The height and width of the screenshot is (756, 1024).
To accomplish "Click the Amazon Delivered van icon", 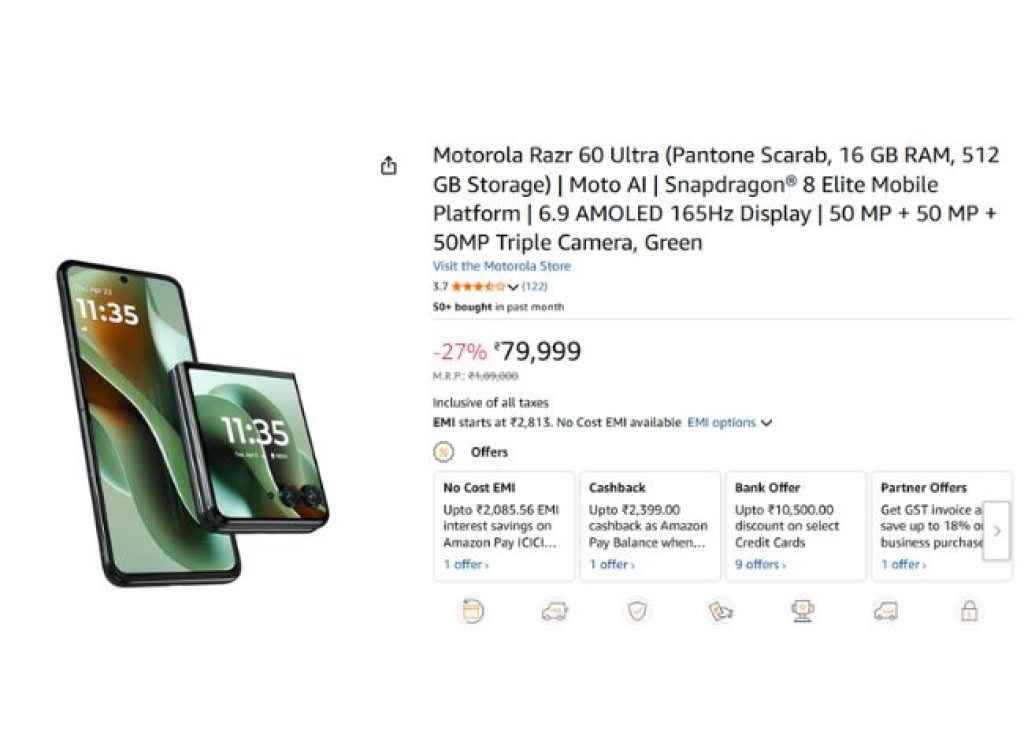I will 886,610.
